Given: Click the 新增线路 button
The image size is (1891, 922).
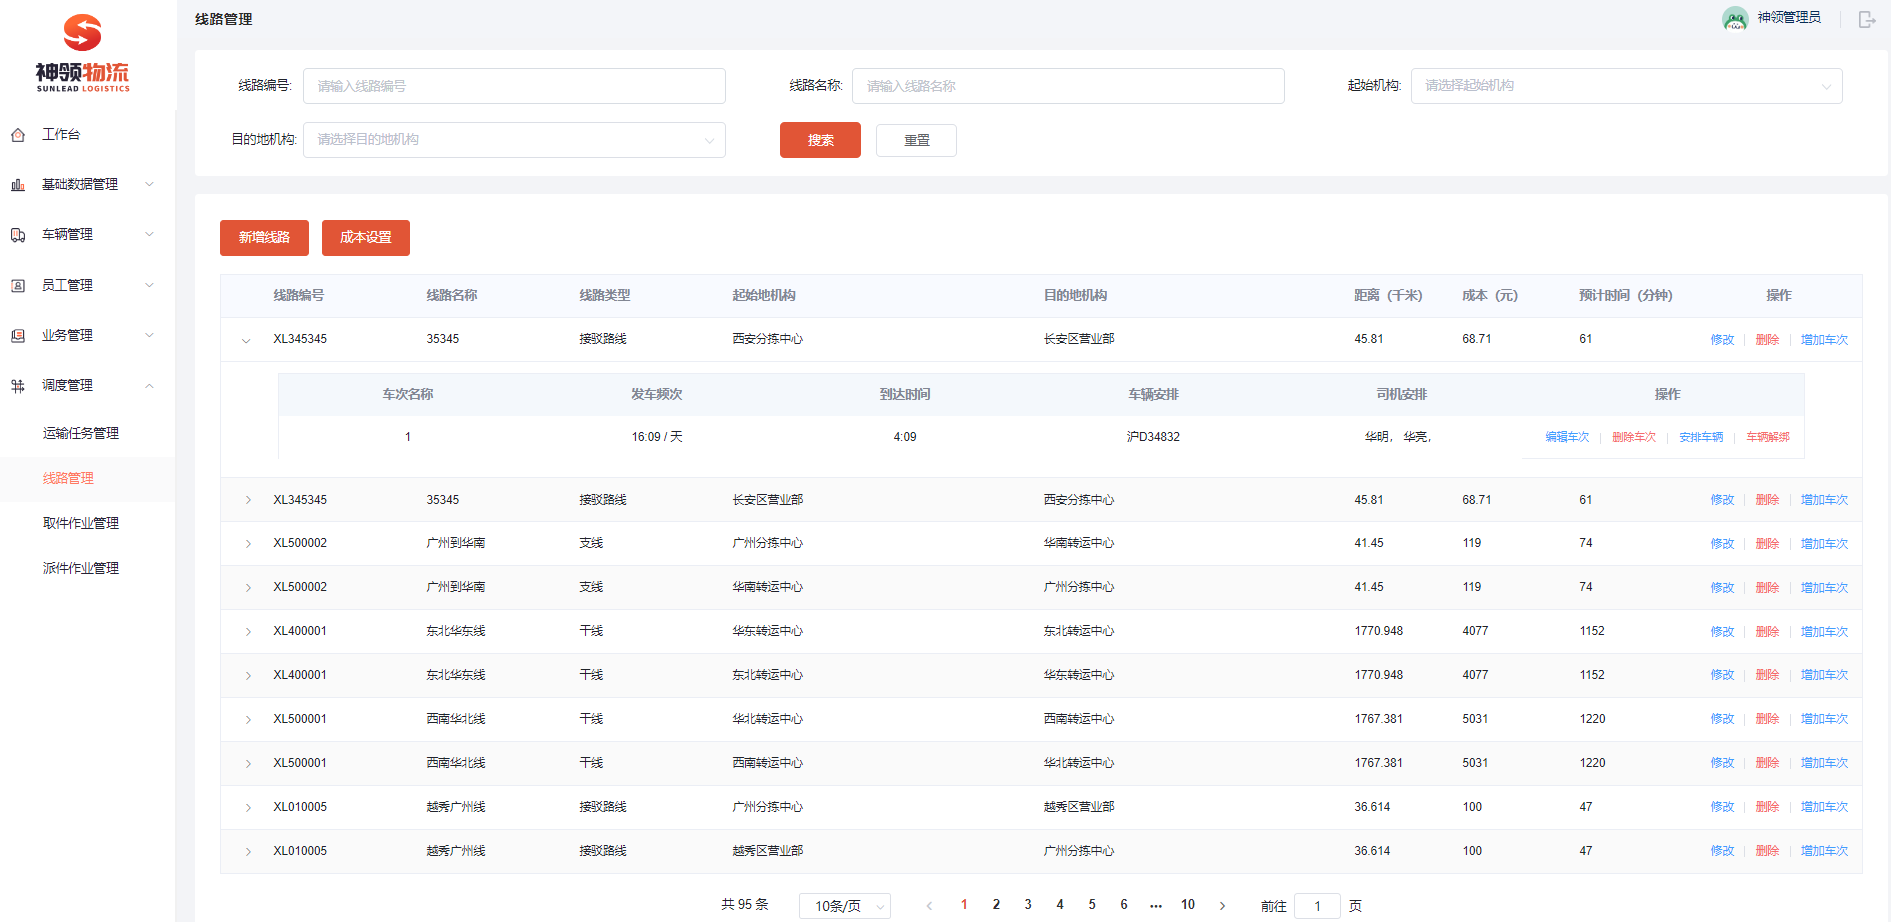Looking at the screenshot, I should pos(264,238).
